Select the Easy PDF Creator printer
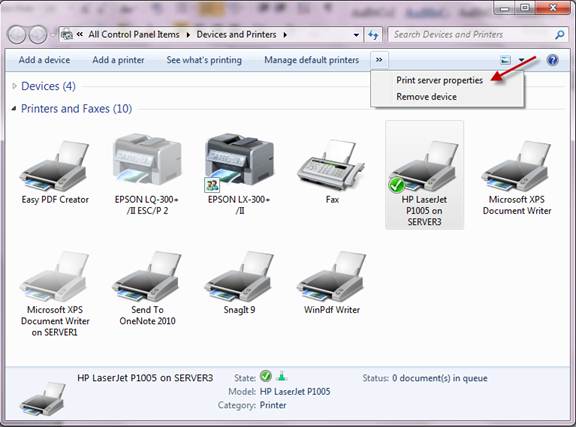This screenshot has height=427, width=576. 55,172
